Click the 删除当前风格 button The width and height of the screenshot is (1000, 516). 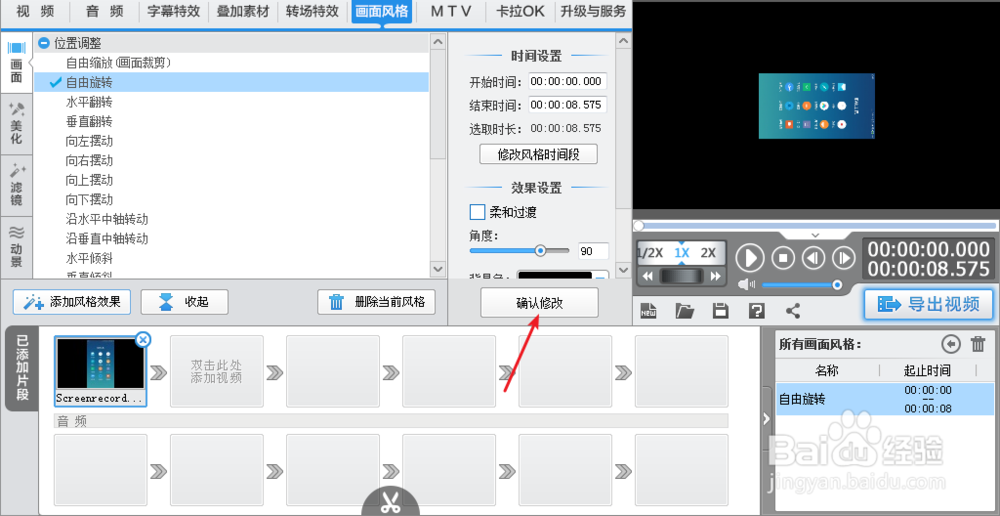point(376,302)
